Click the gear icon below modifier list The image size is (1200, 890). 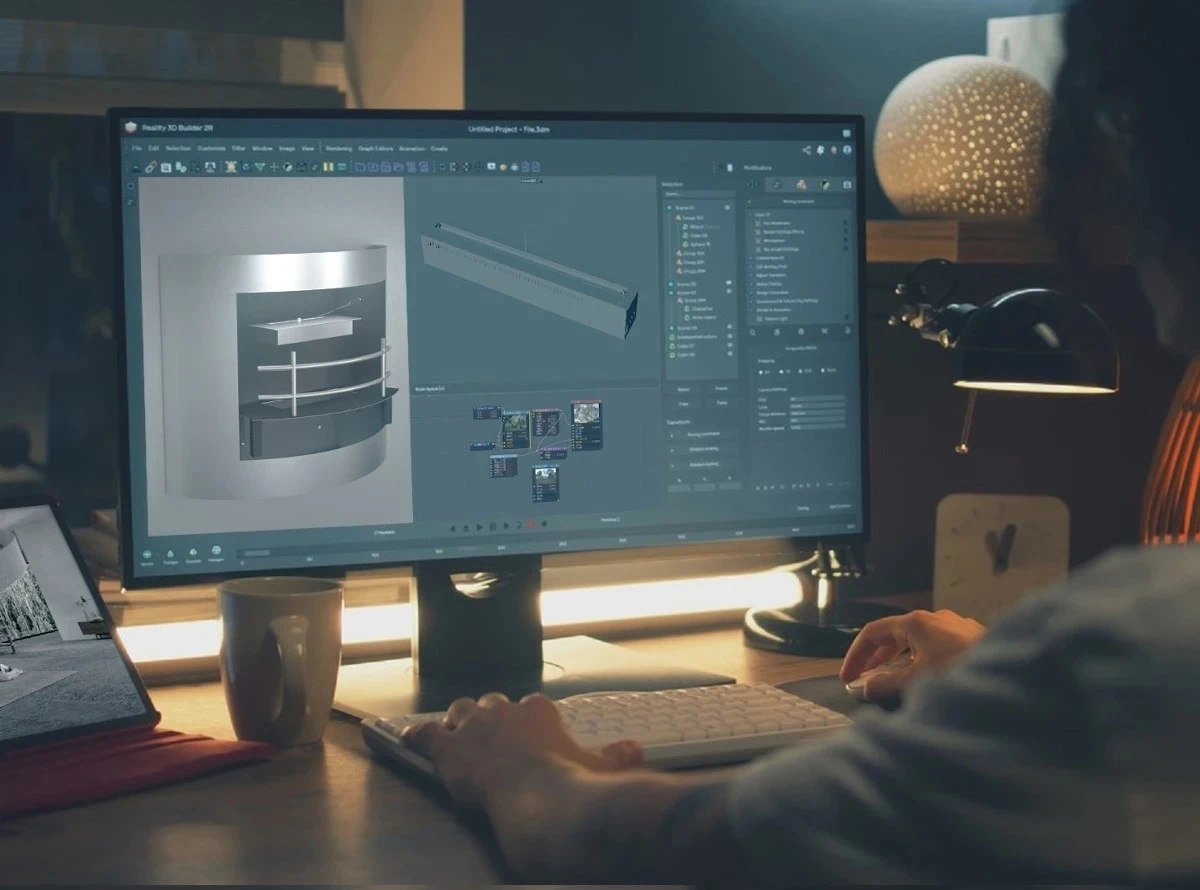801,331
